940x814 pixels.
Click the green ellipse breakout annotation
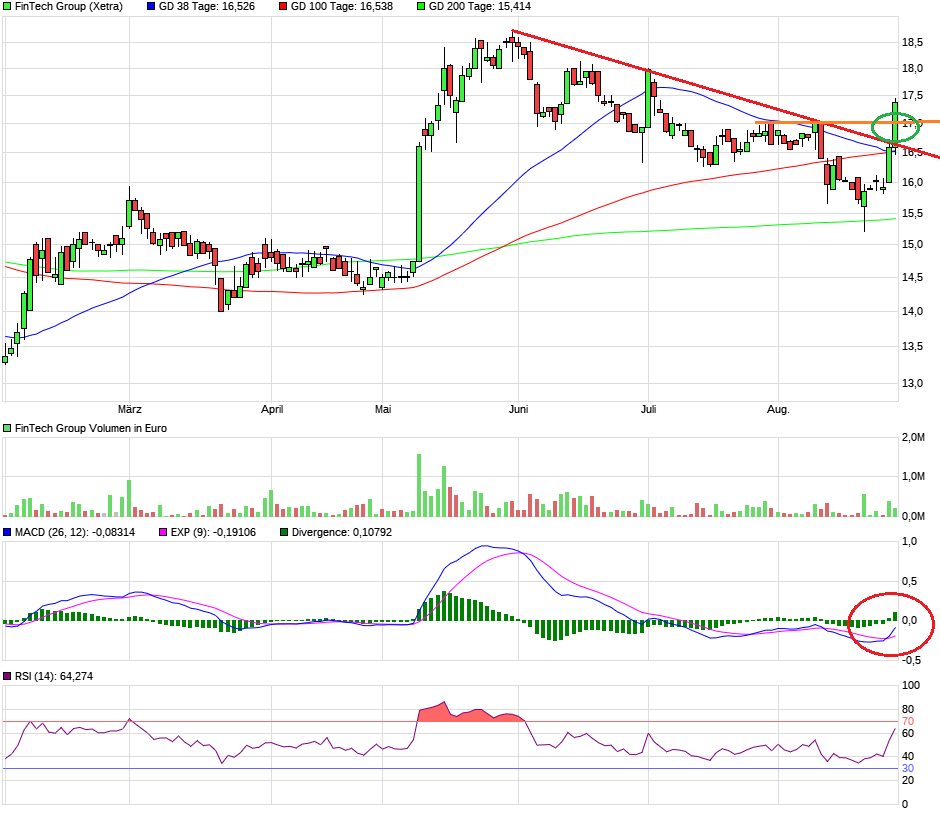896,127
